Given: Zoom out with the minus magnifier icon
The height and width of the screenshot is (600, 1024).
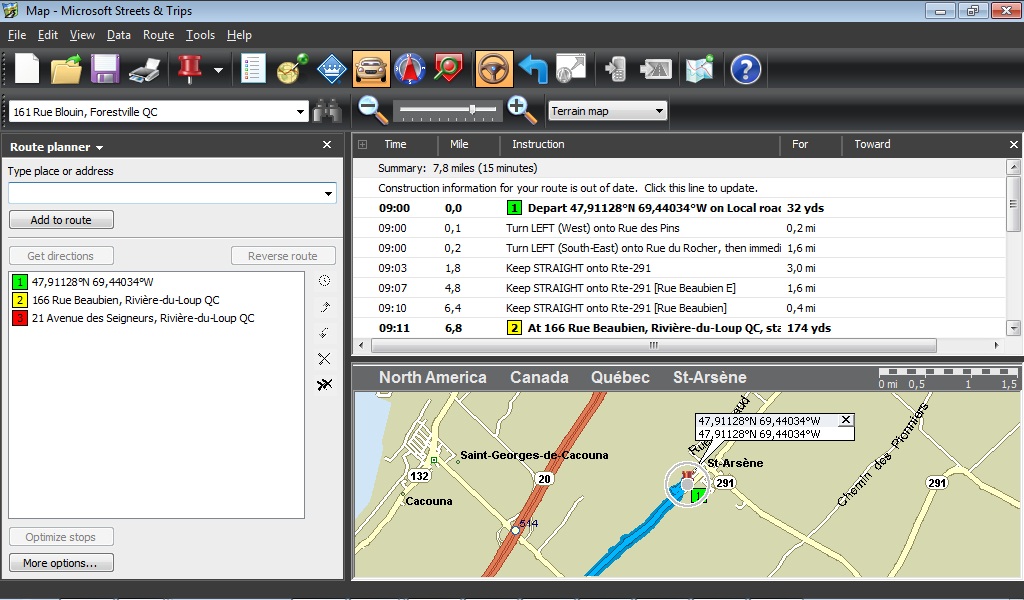Looking at the screenshot, I should click(373, 110).
